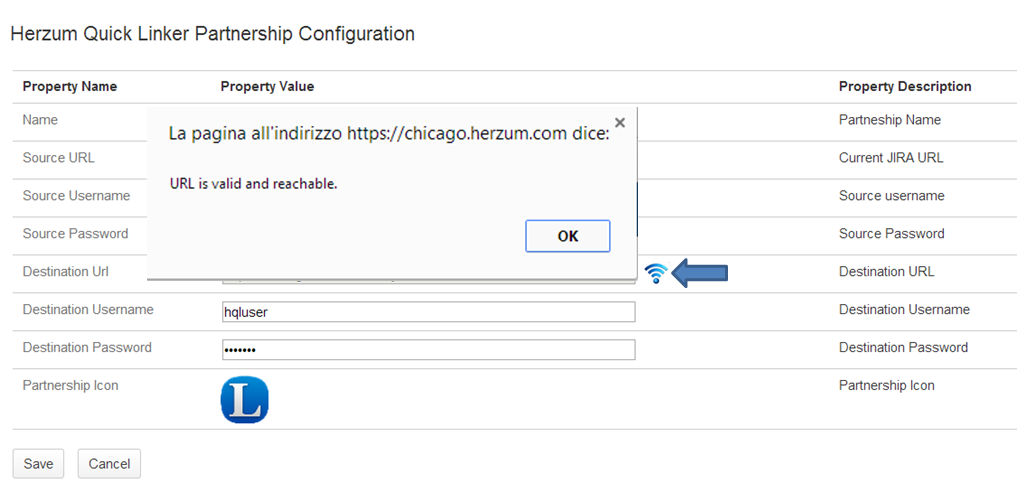Select the Source URL property label

coord(59,158)
